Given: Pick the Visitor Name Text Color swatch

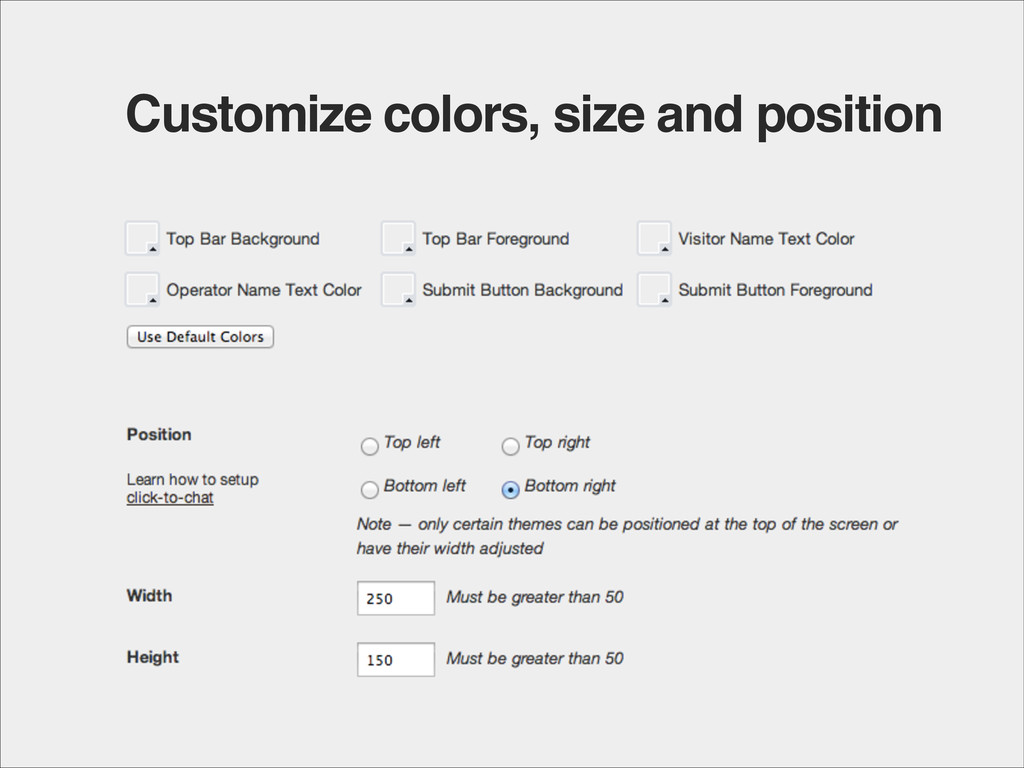Looking at the screenshot, I should tap(654, 238).
